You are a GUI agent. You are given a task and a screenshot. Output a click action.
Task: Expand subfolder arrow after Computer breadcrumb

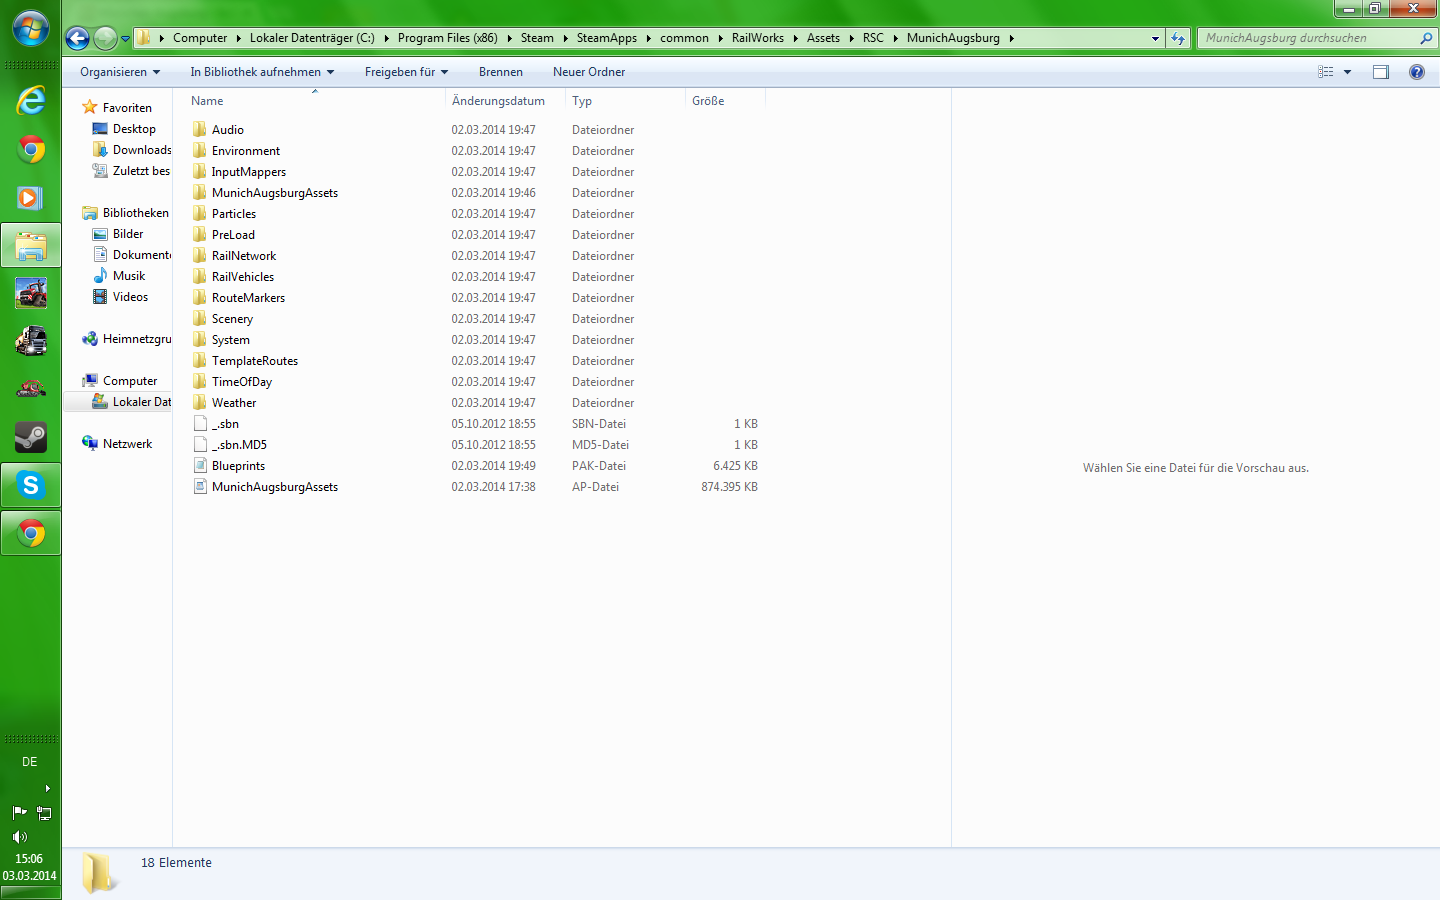pyautogui.click(x=238, y=38)
